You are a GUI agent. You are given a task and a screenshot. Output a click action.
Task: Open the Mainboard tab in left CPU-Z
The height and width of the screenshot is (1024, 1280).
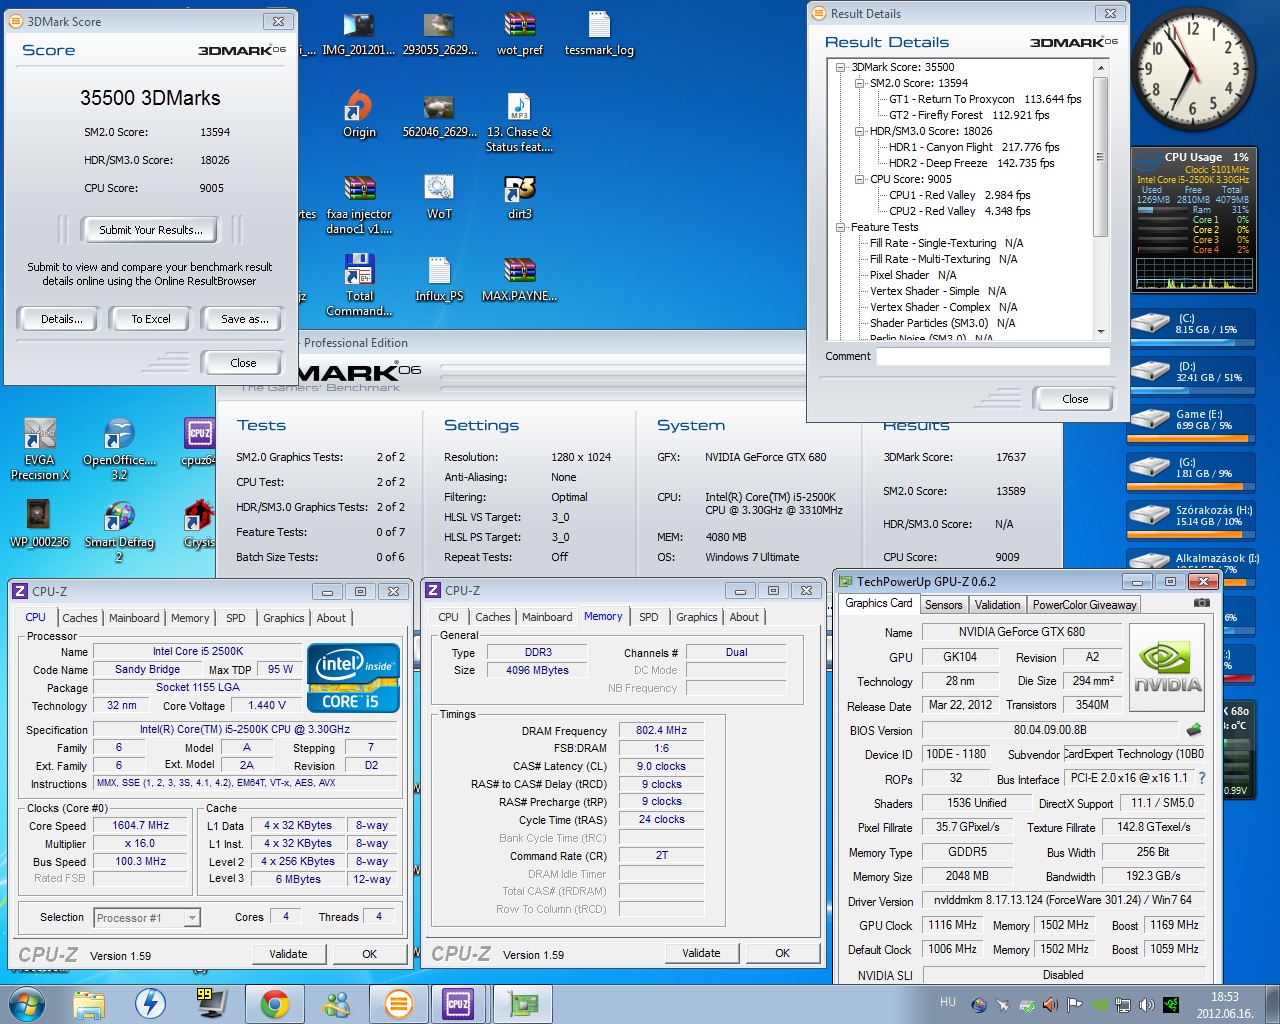[x=134, y=618]
